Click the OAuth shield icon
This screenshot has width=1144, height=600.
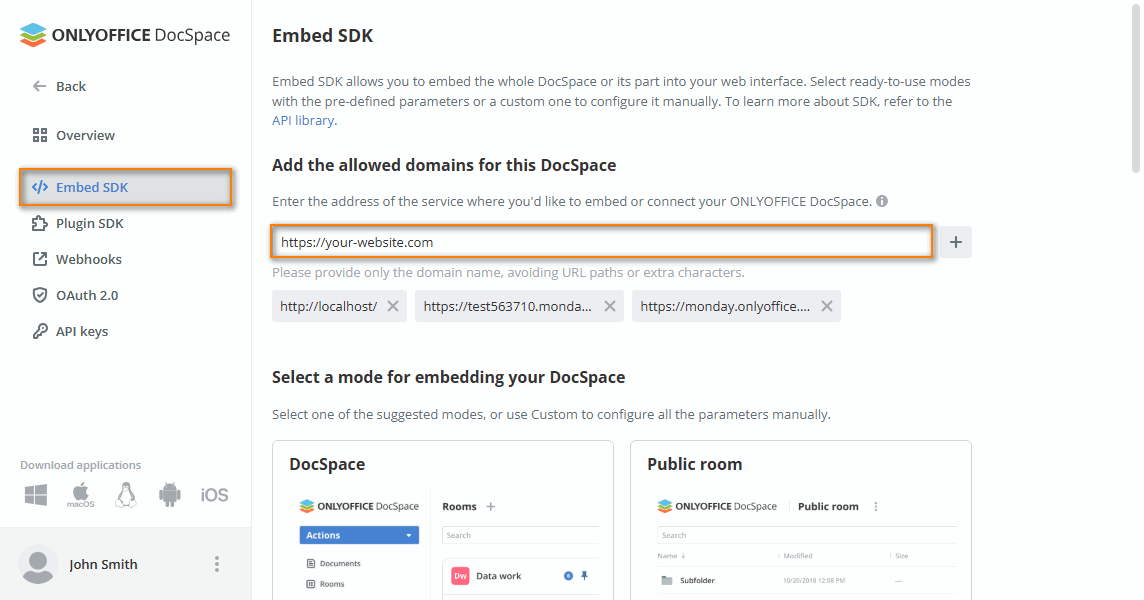pos(39,295)
